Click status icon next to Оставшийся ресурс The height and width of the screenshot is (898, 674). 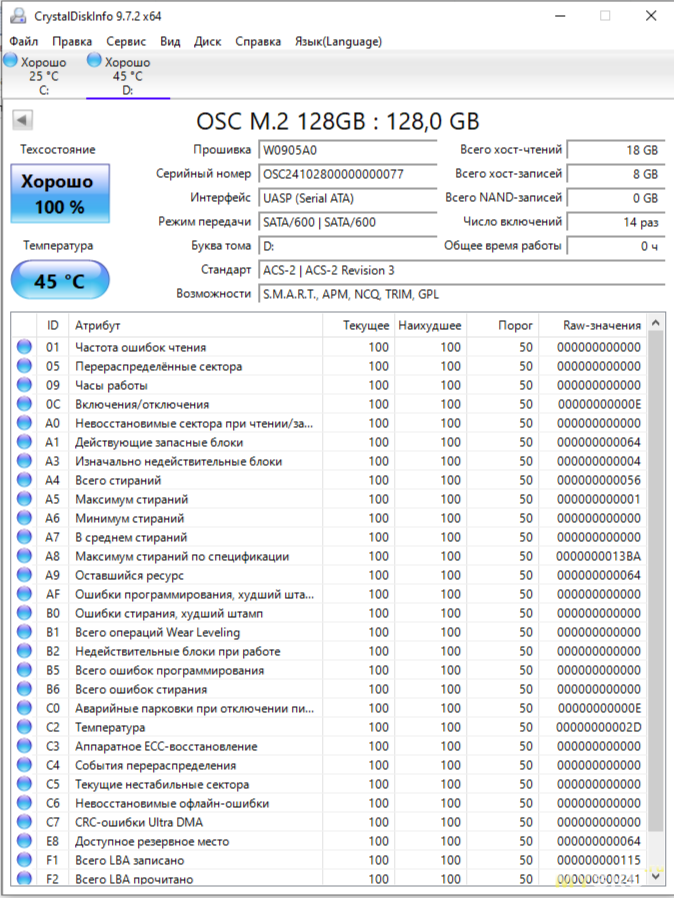pos(25,576)
